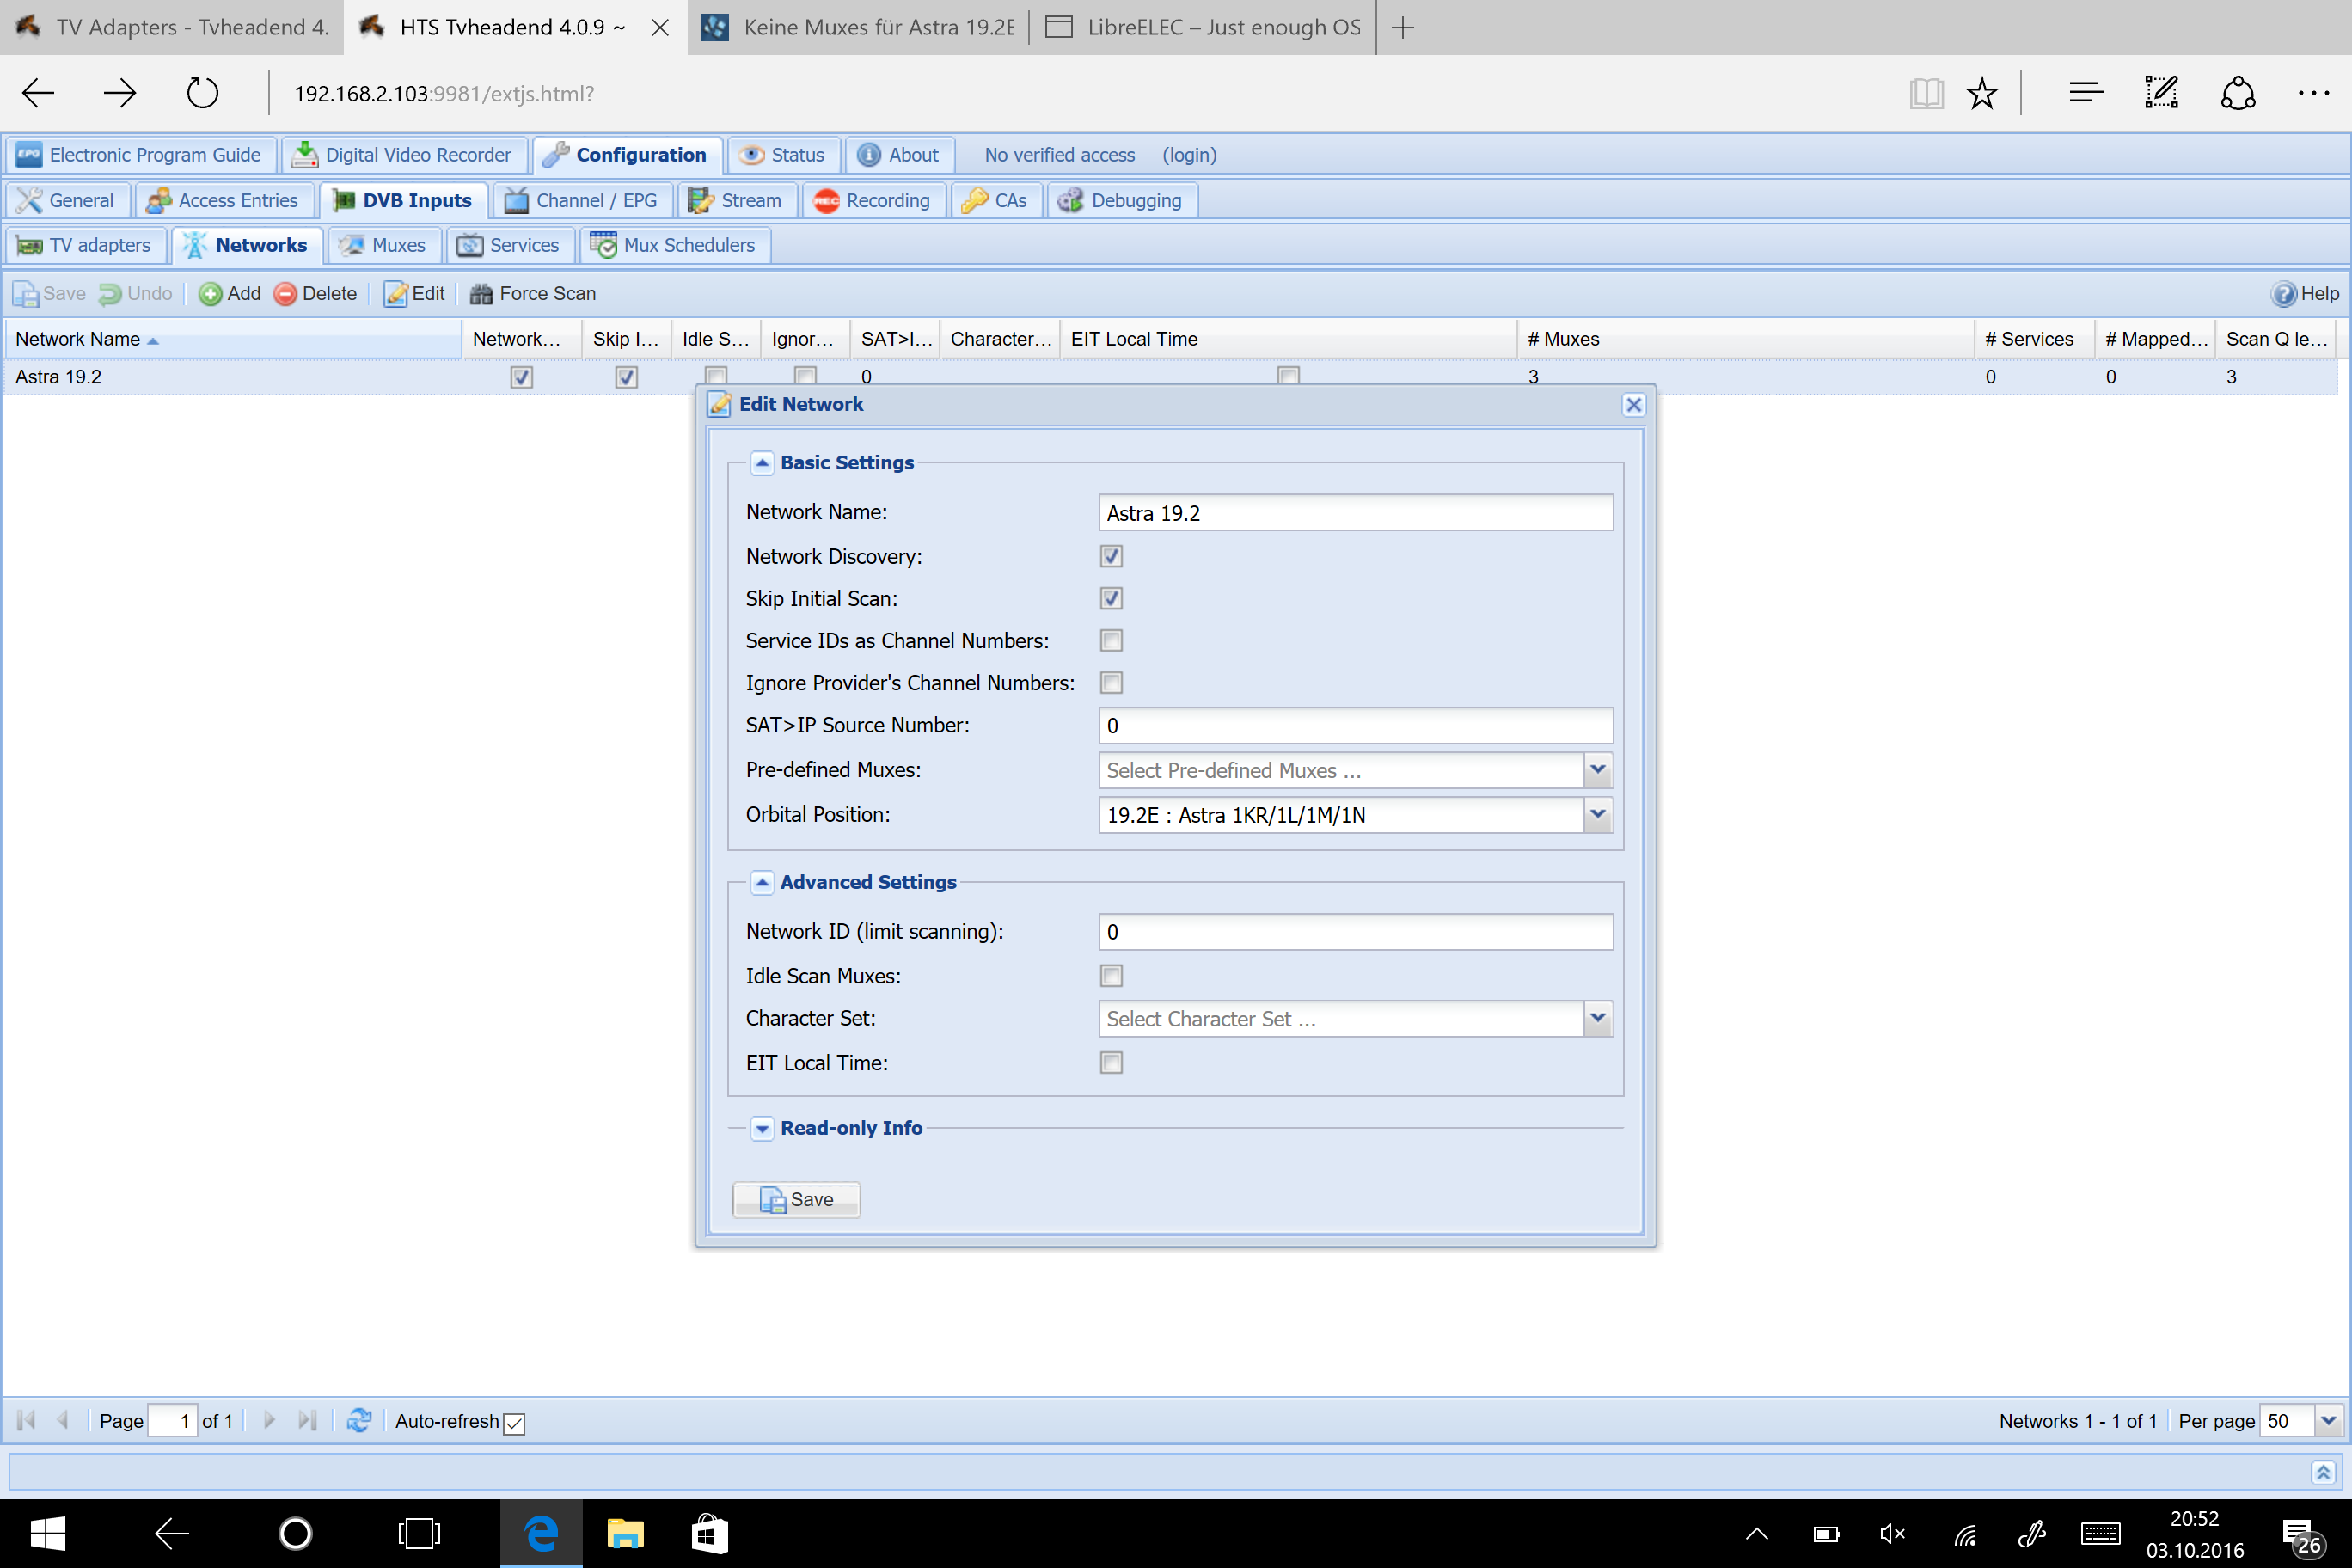2352x1568 pixels.
Task: Toggle Skip Initial Scan in Astra 19.2 row
Action: [x=626, y=377]
